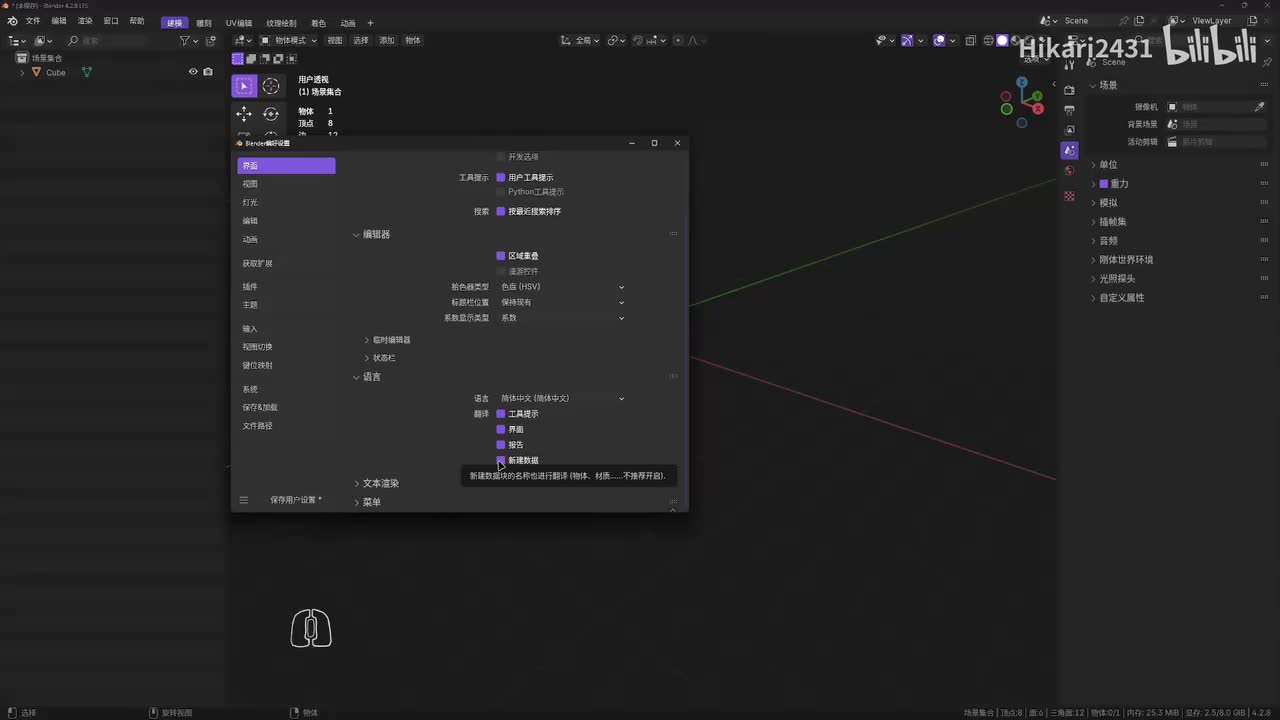This screenshot has height=720, width=1280.
Task: Open the 系数显示类型 dropdown
Action: [x=562, y=318]
